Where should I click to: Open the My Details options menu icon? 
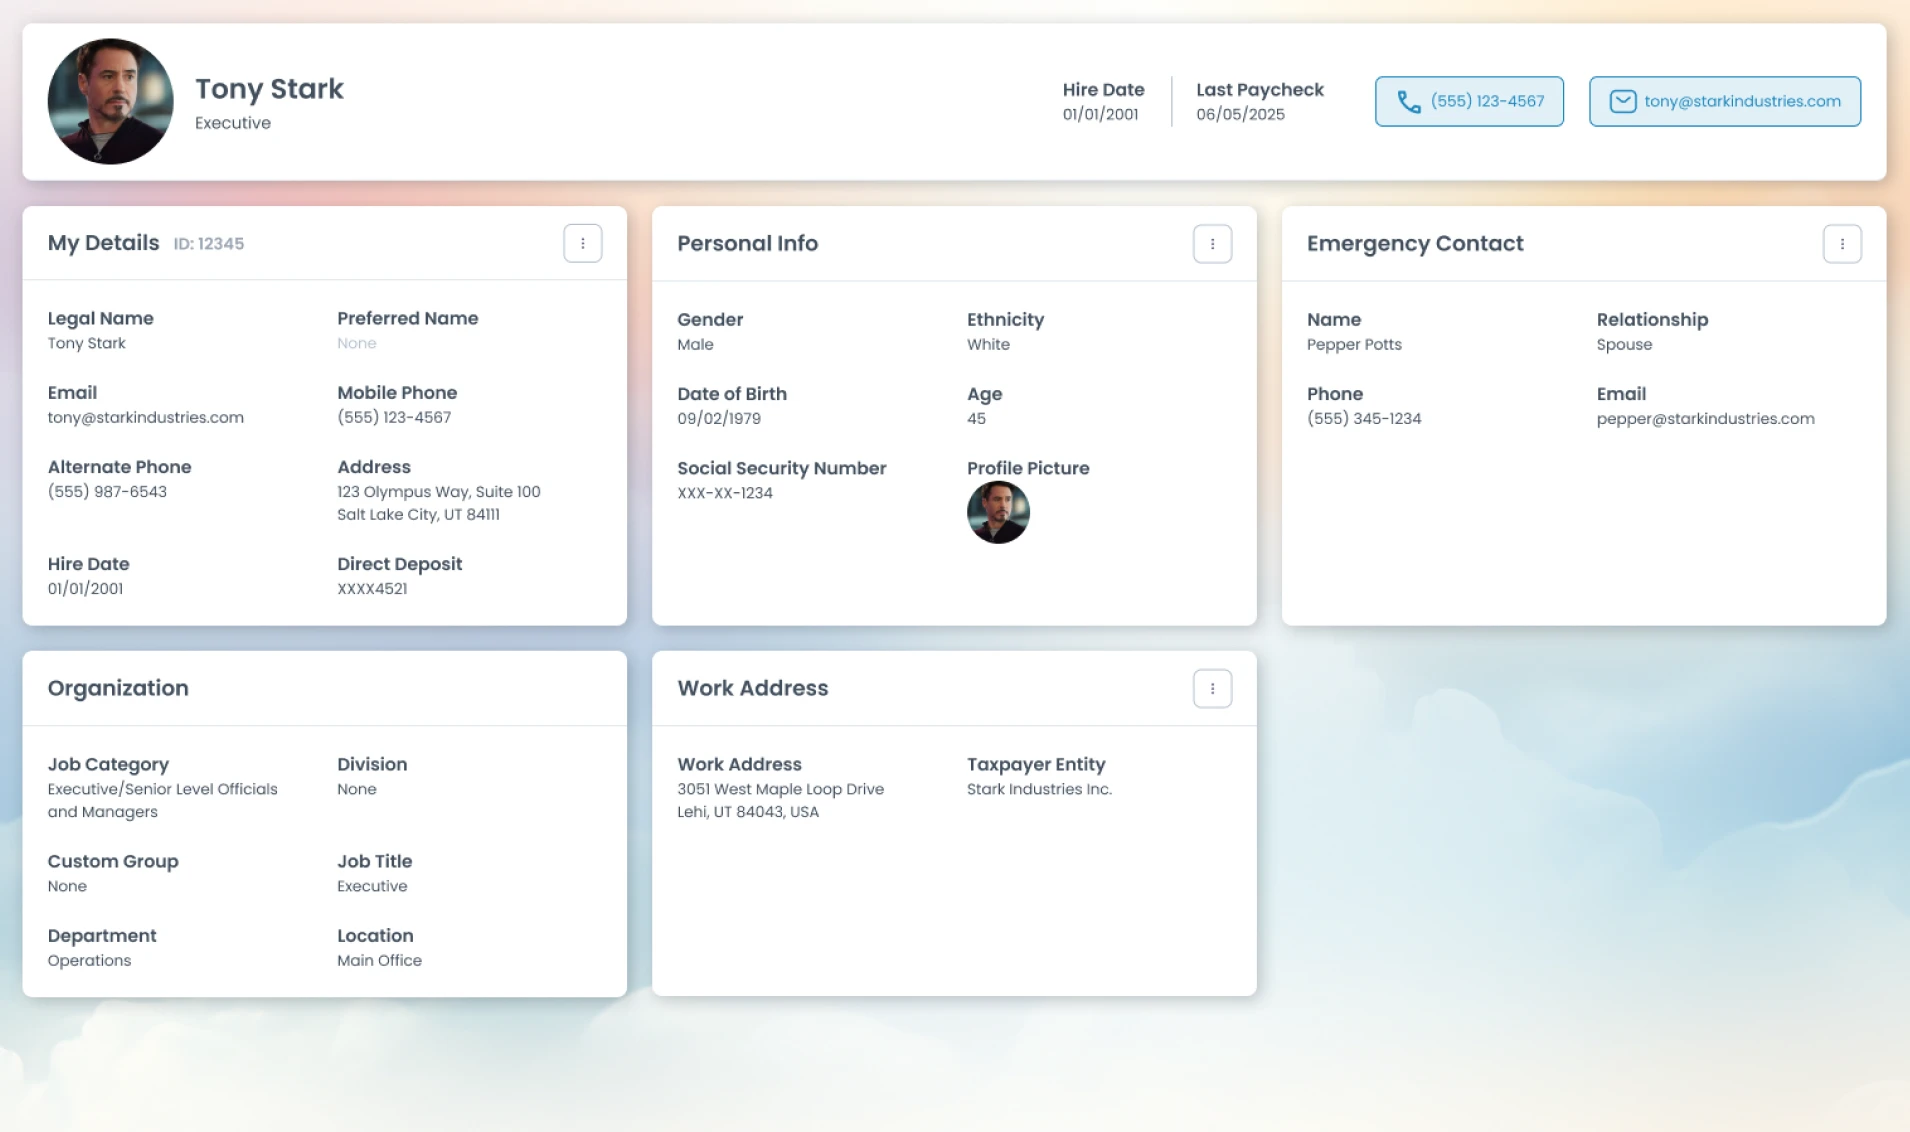(582, 243)
